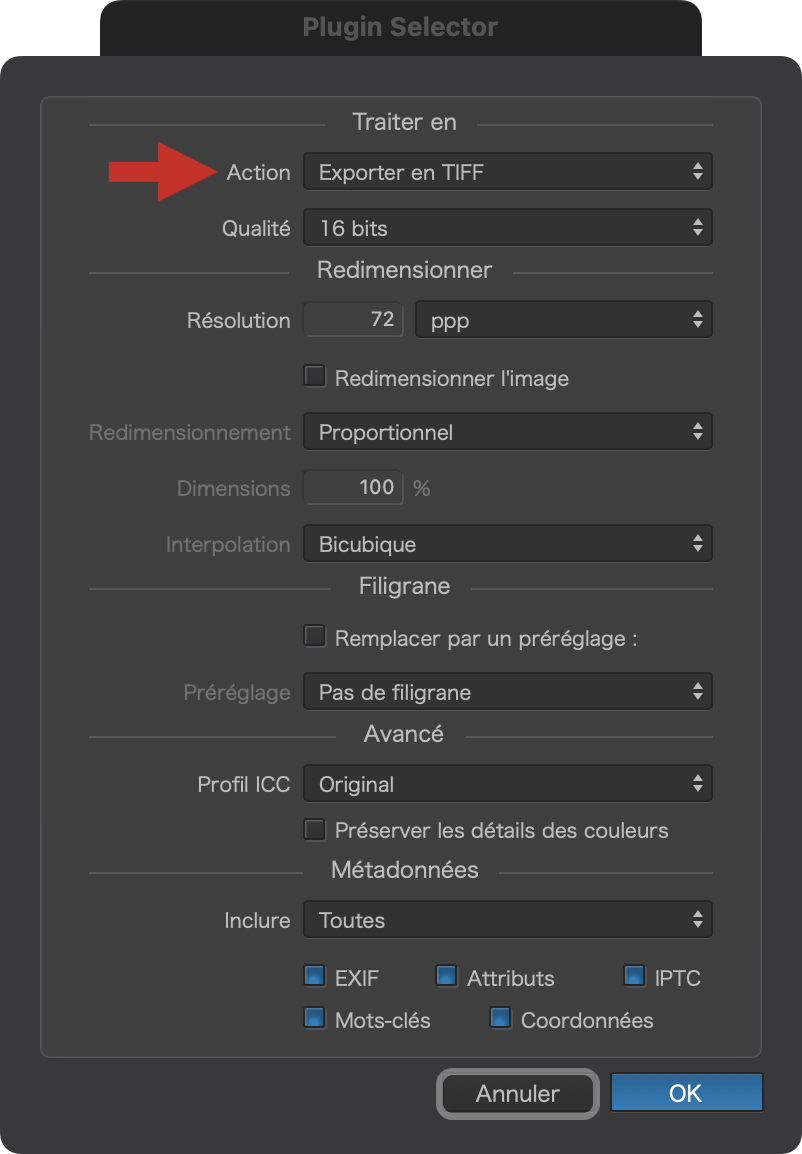Viewport: 802px width, 1154px height.
Task: Open the Interpolation dropdown showing Bicubique
Action: 508,543
